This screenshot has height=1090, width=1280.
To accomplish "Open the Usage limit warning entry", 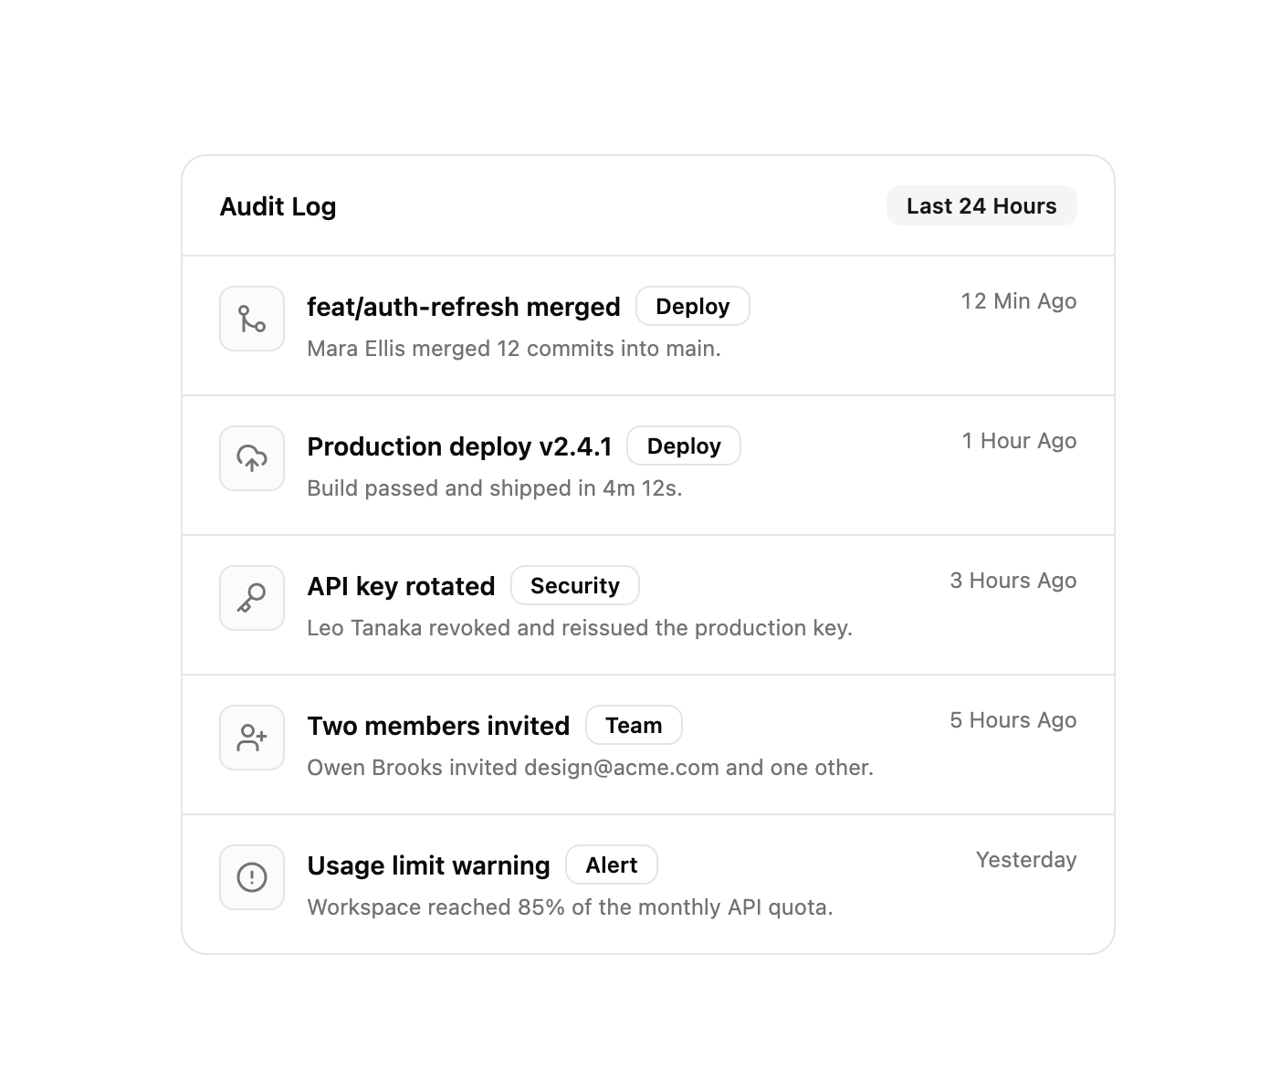I will (429, 865).
